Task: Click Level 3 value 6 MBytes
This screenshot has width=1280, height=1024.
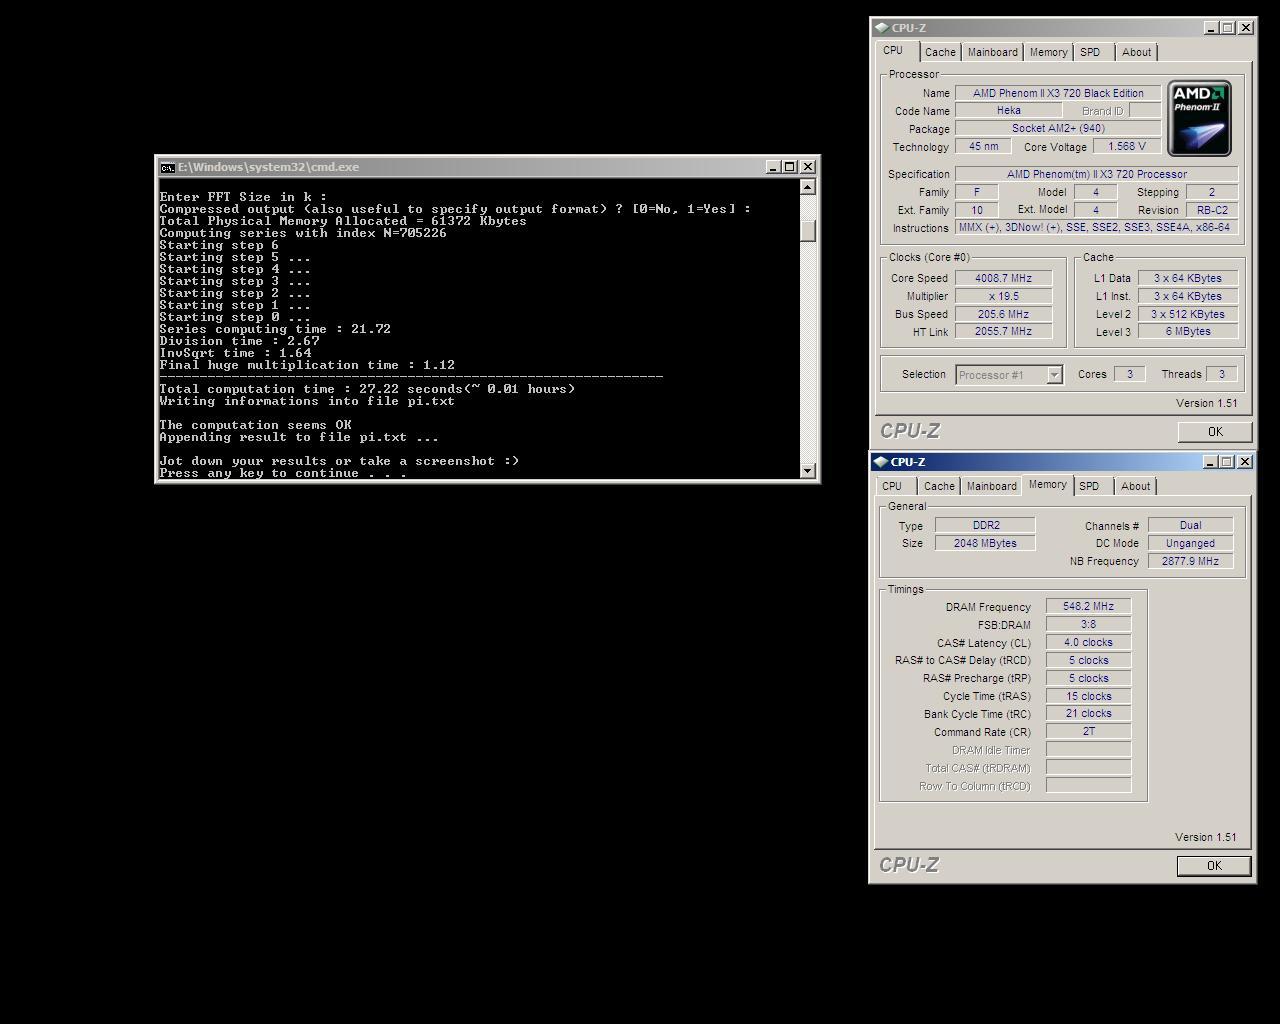Action: (1188, 331)
